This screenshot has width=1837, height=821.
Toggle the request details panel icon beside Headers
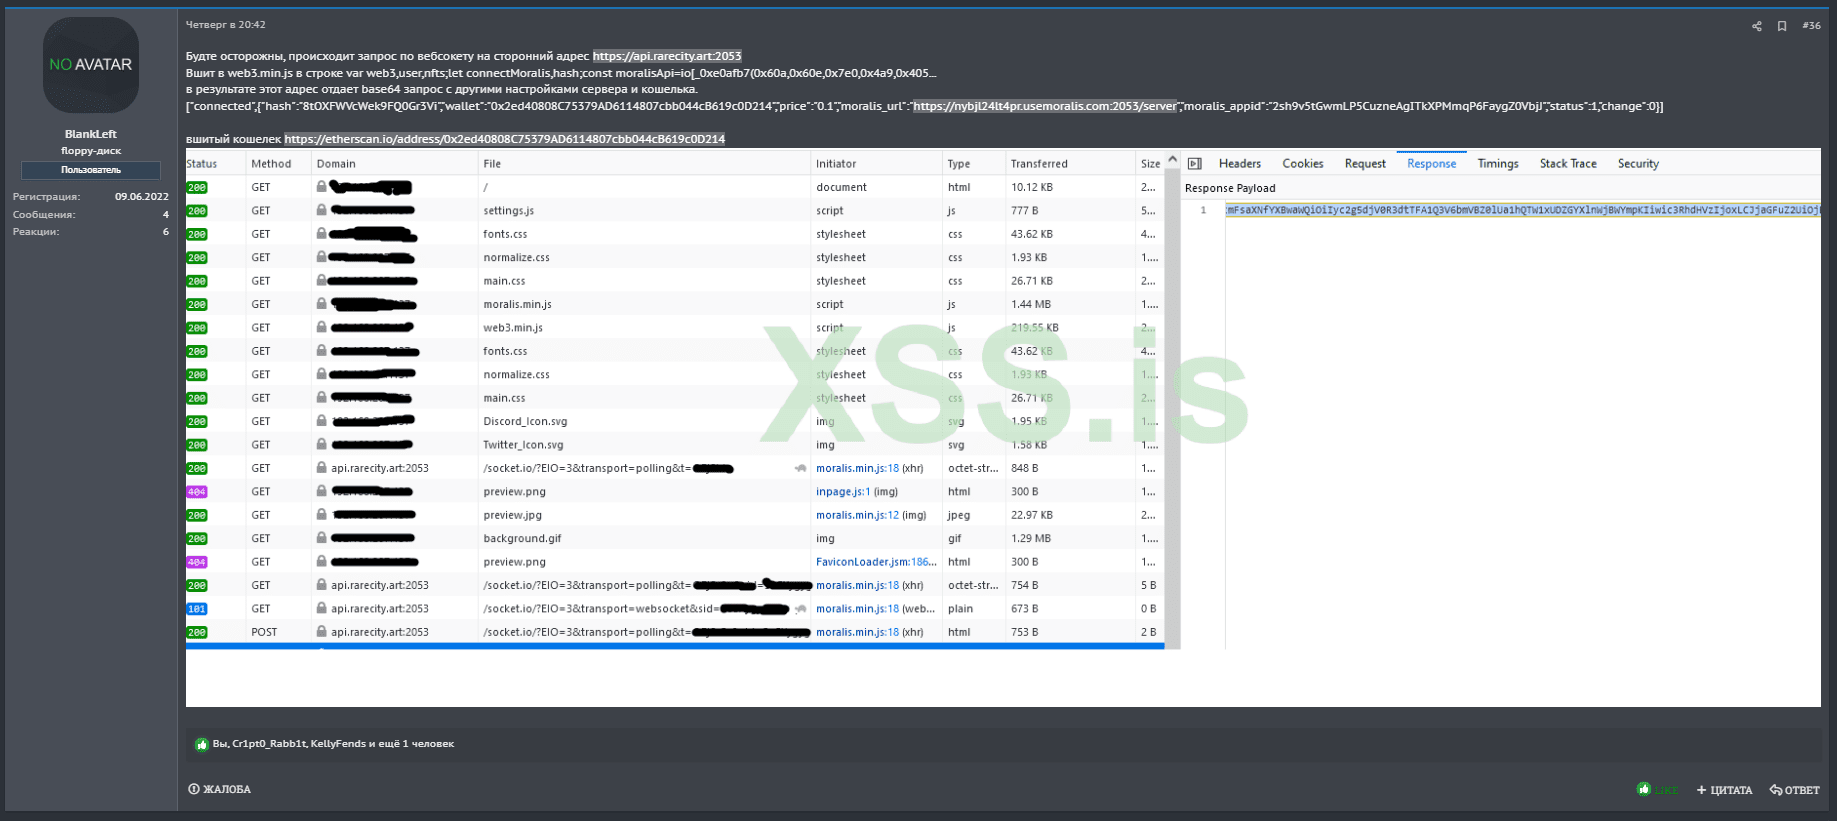pyautogui.click(x=1194, y=164)
